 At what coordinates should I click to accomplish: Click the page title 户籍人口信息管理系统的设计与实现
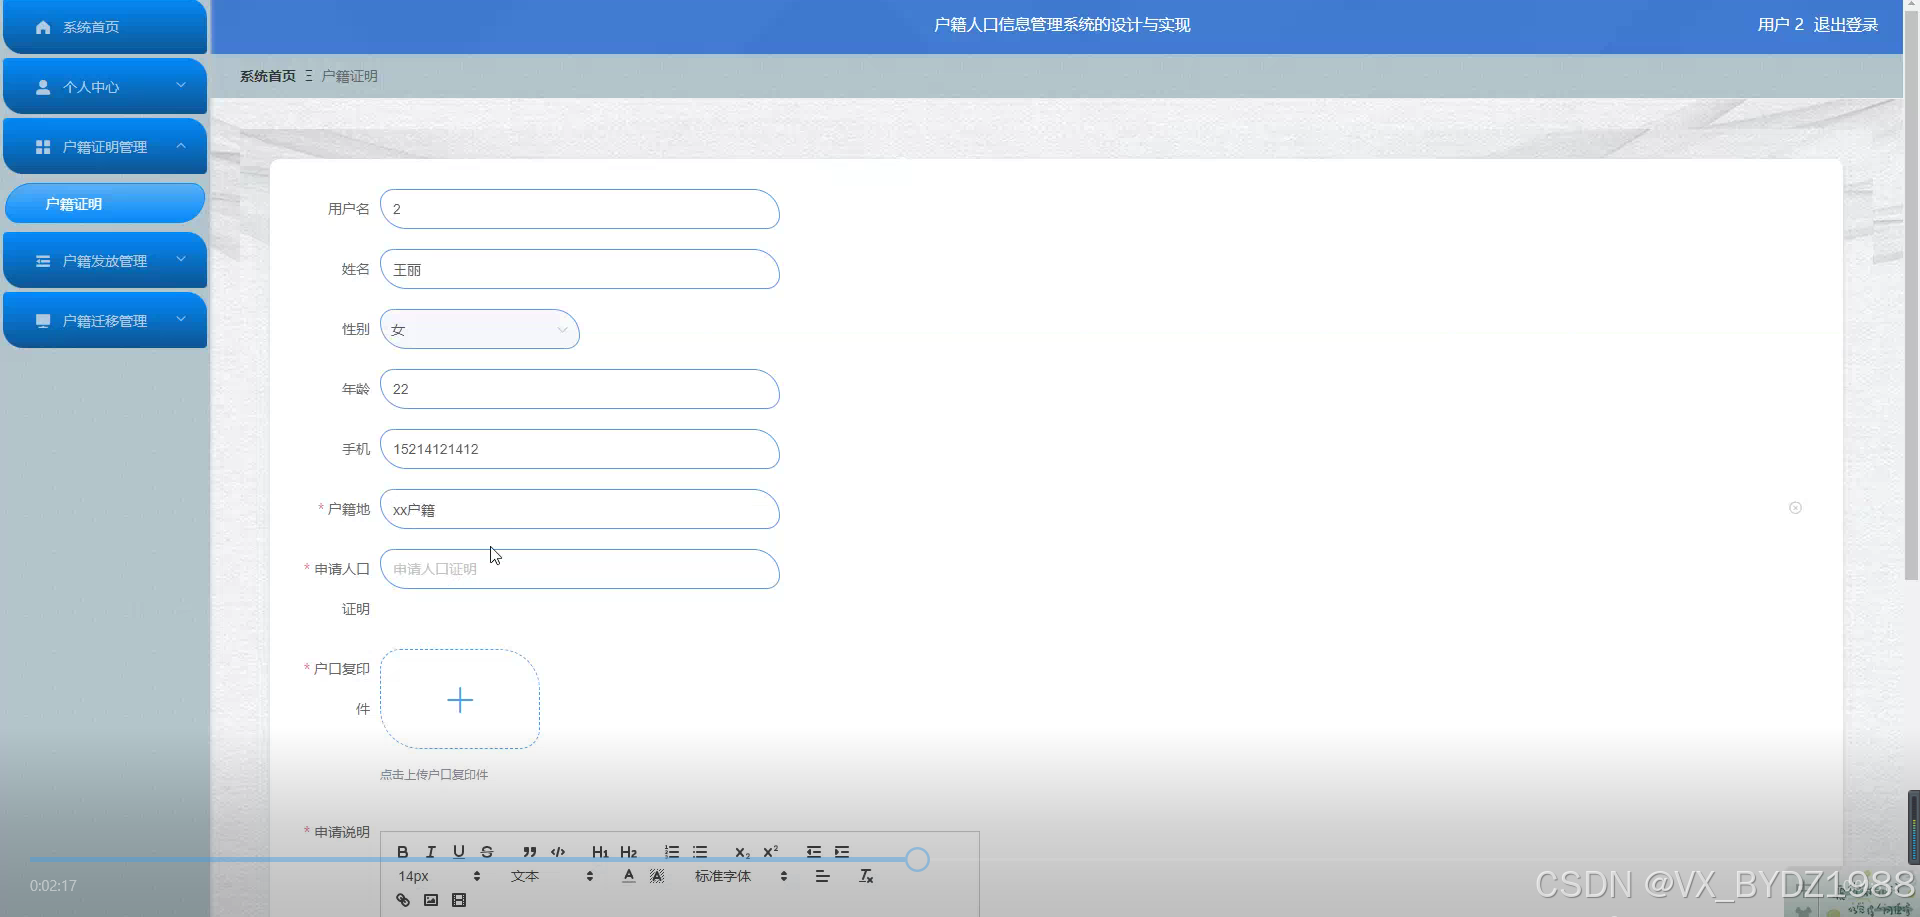tap(1062, 25)
